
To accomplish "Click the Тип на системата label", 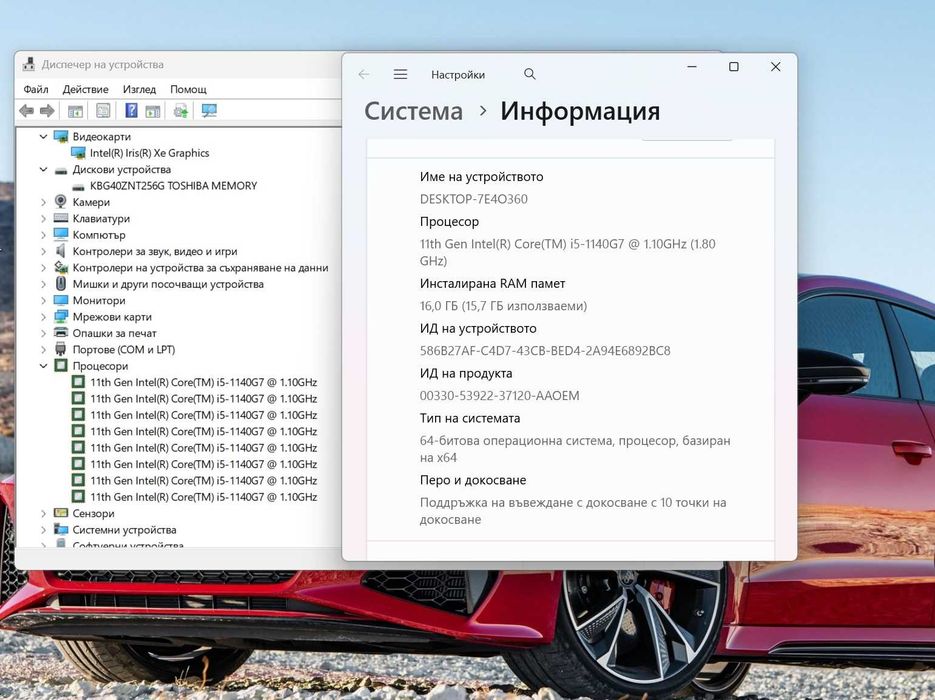I will [470, 419].
